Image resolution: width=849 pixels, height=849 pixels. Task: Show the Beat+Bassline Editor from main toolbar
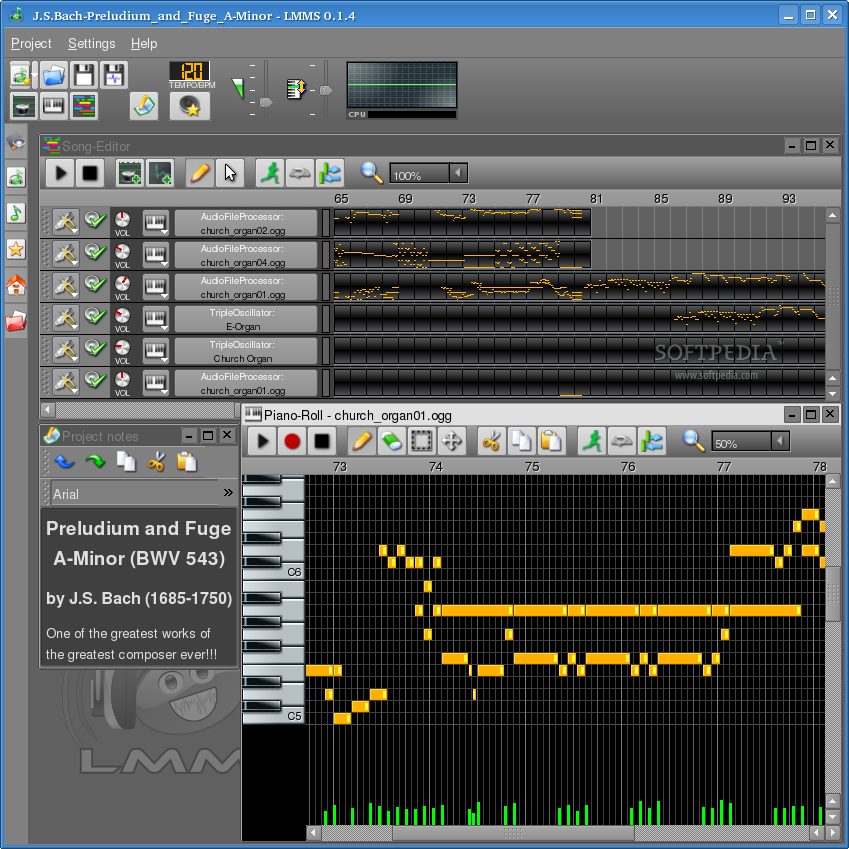tap(24, 106)
